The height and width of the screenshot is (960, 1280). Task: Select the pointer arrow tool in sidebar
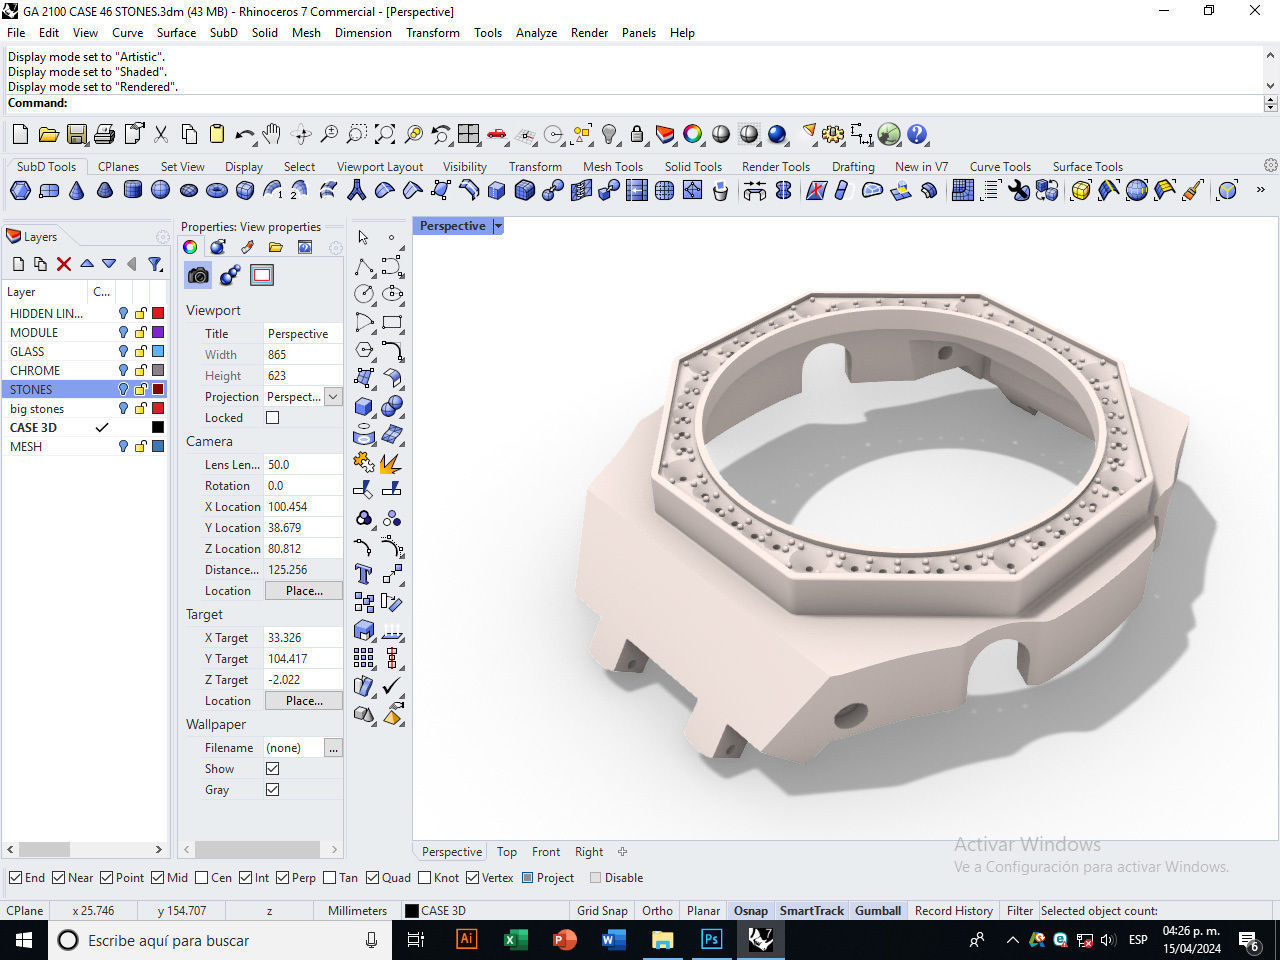[x=363, y=237]
